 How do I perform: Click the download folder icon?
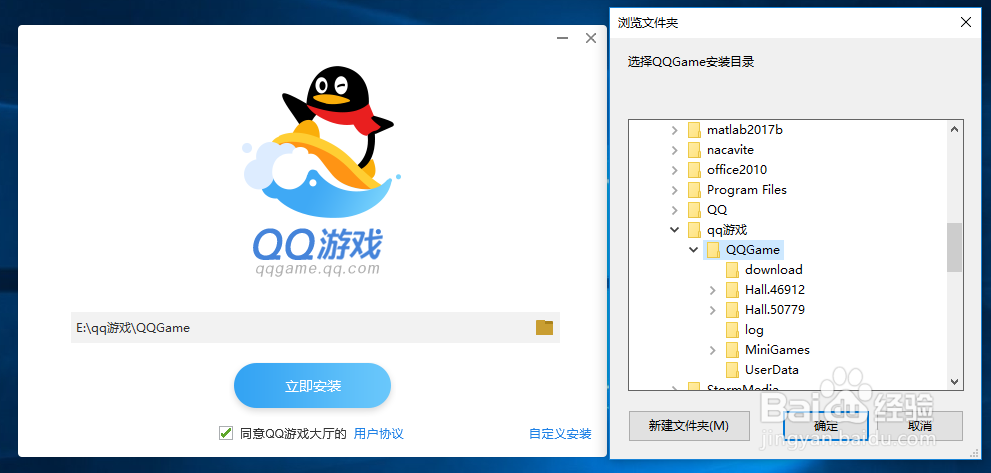click(x=733, y=270)
